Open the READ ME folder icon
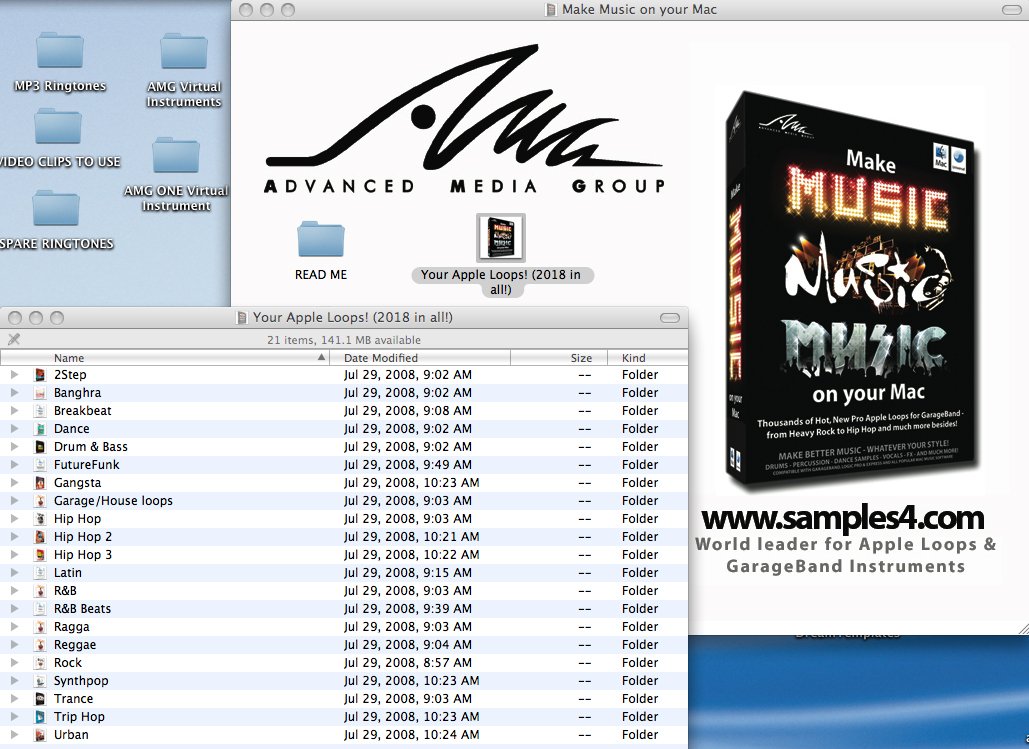This screenshot has width=1029, height=749. (321, 240)
